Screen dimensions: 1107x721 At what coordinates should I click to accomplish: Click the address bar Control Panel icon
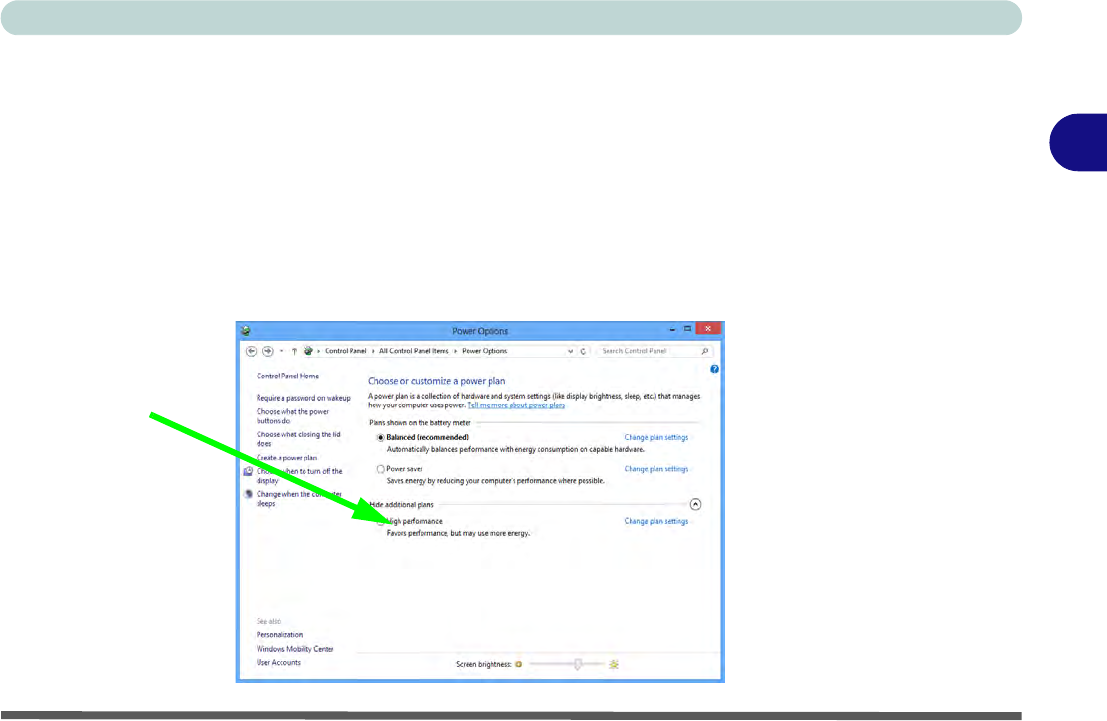308,351
